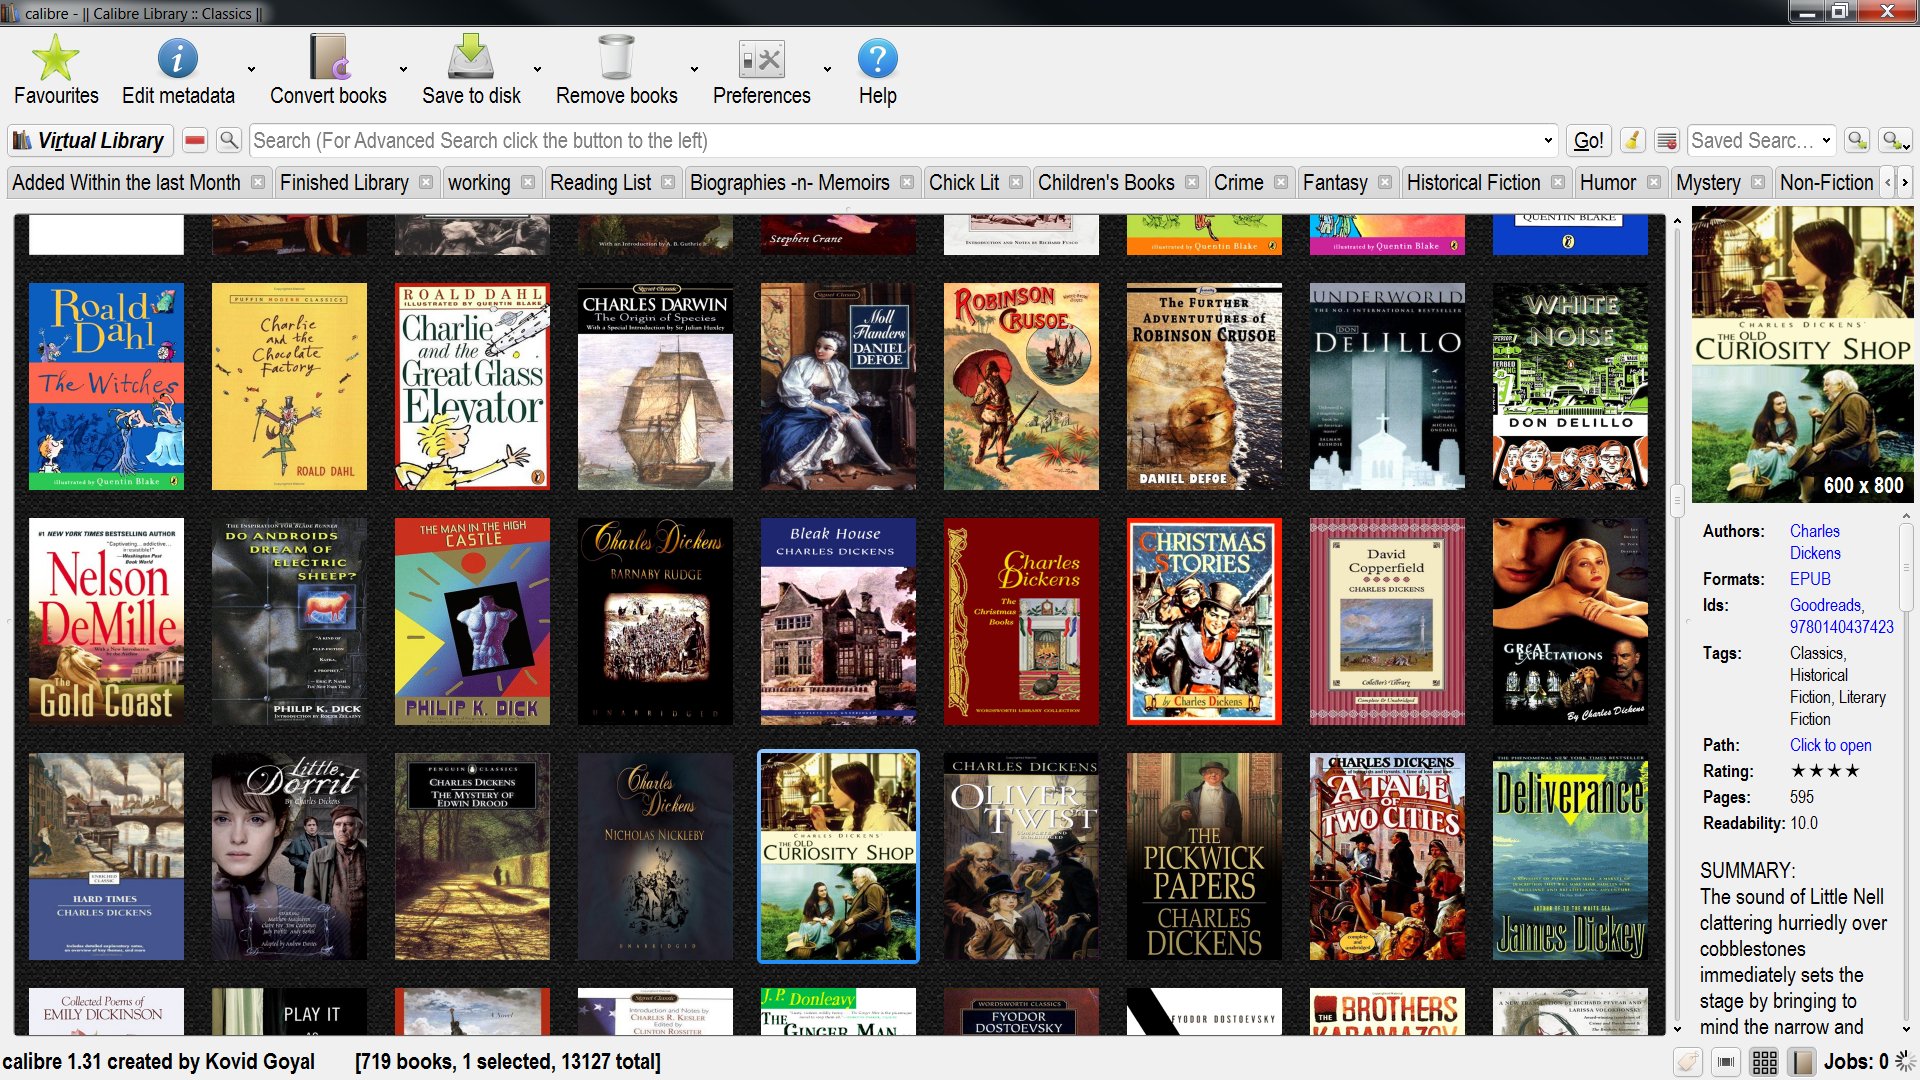Click the Edit metadata icon

tap(177, 58)
